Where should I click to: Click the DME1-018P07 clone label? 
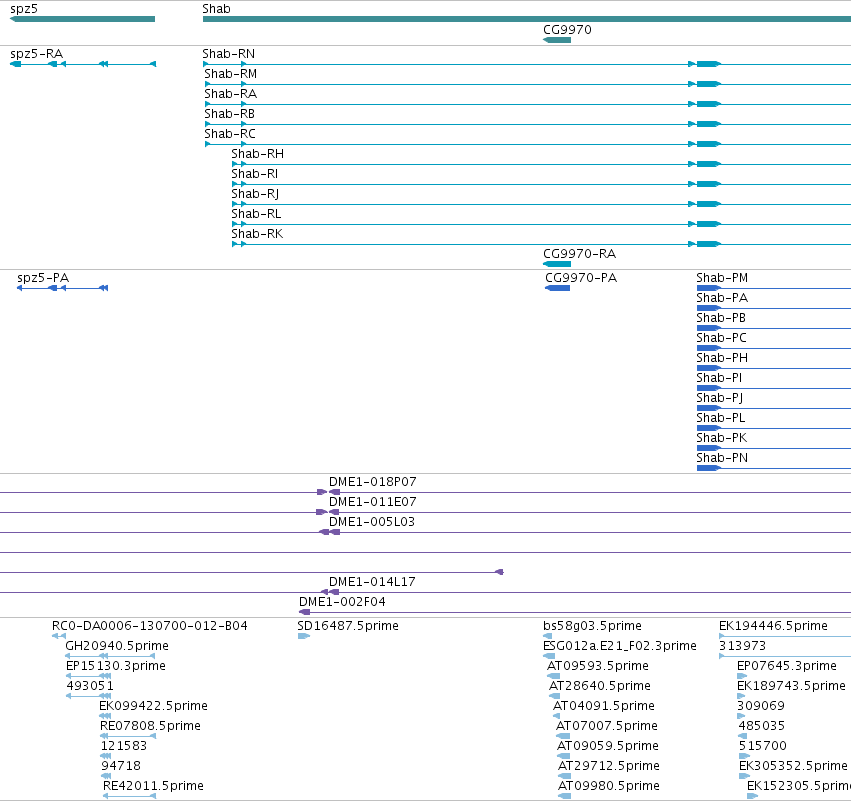373,482
